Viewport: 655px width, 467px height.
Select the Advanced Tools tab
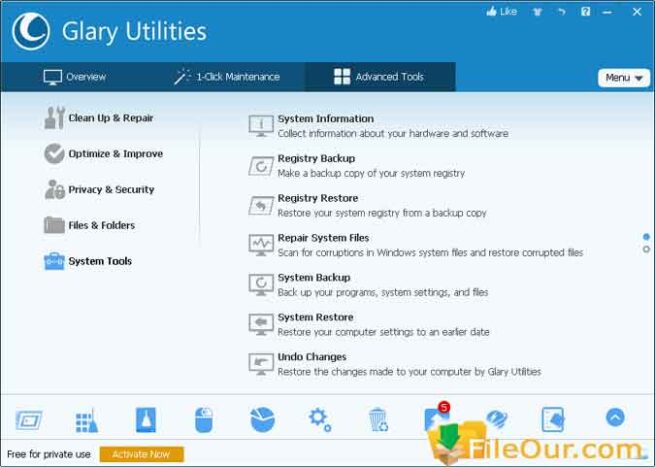[379, 77]
